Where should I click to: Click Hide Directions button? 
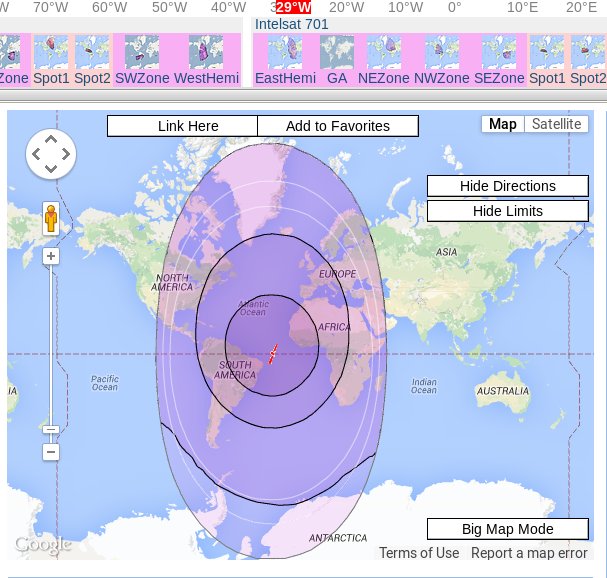click(x=508, y=186)
